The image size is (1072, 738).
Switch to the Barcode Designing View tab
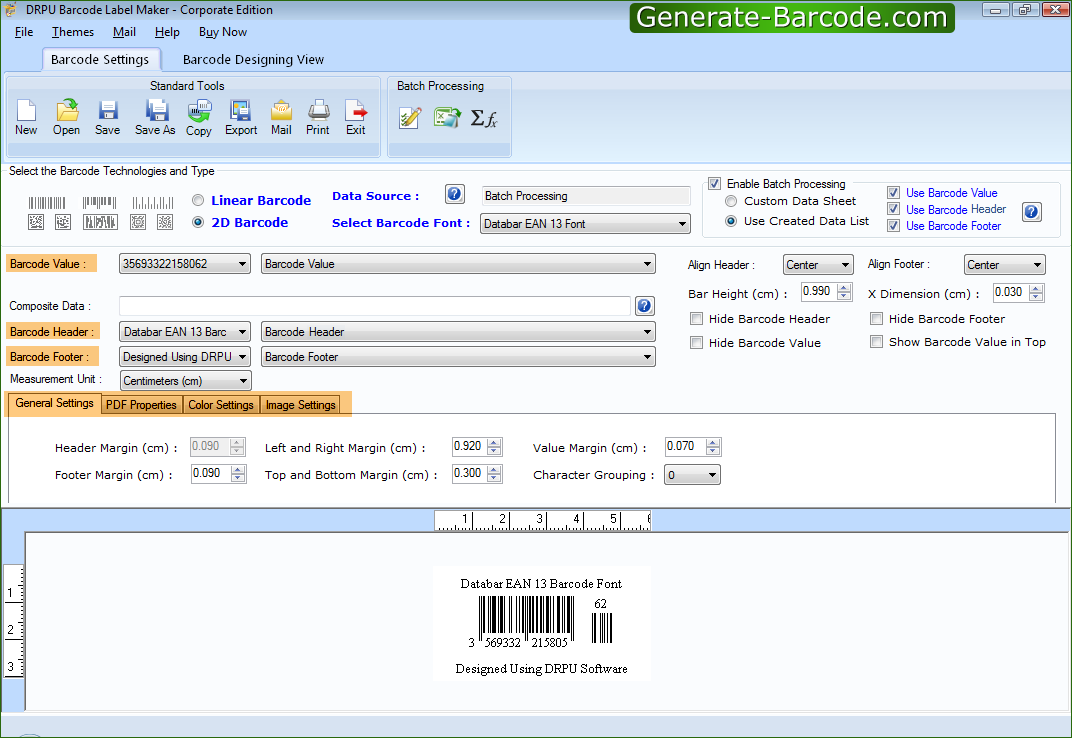(252, 59)
